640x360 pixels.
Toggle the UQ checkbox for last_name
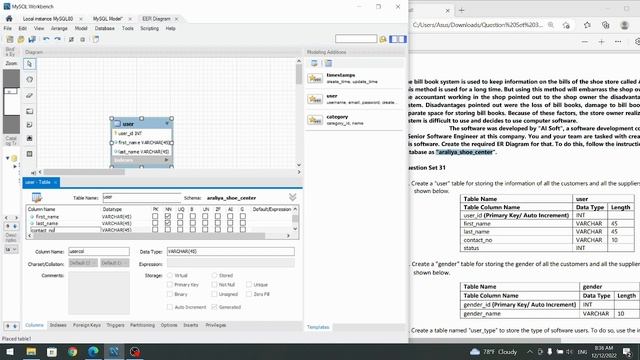coord(180,223)
